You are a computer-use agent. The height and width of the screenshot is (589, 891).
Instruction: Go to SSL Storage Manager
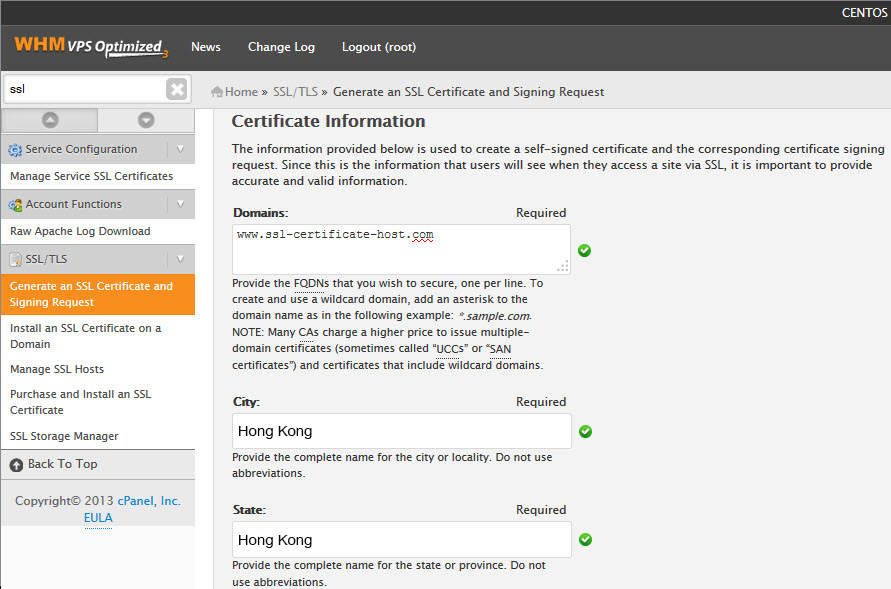click(x=64, y=436)
